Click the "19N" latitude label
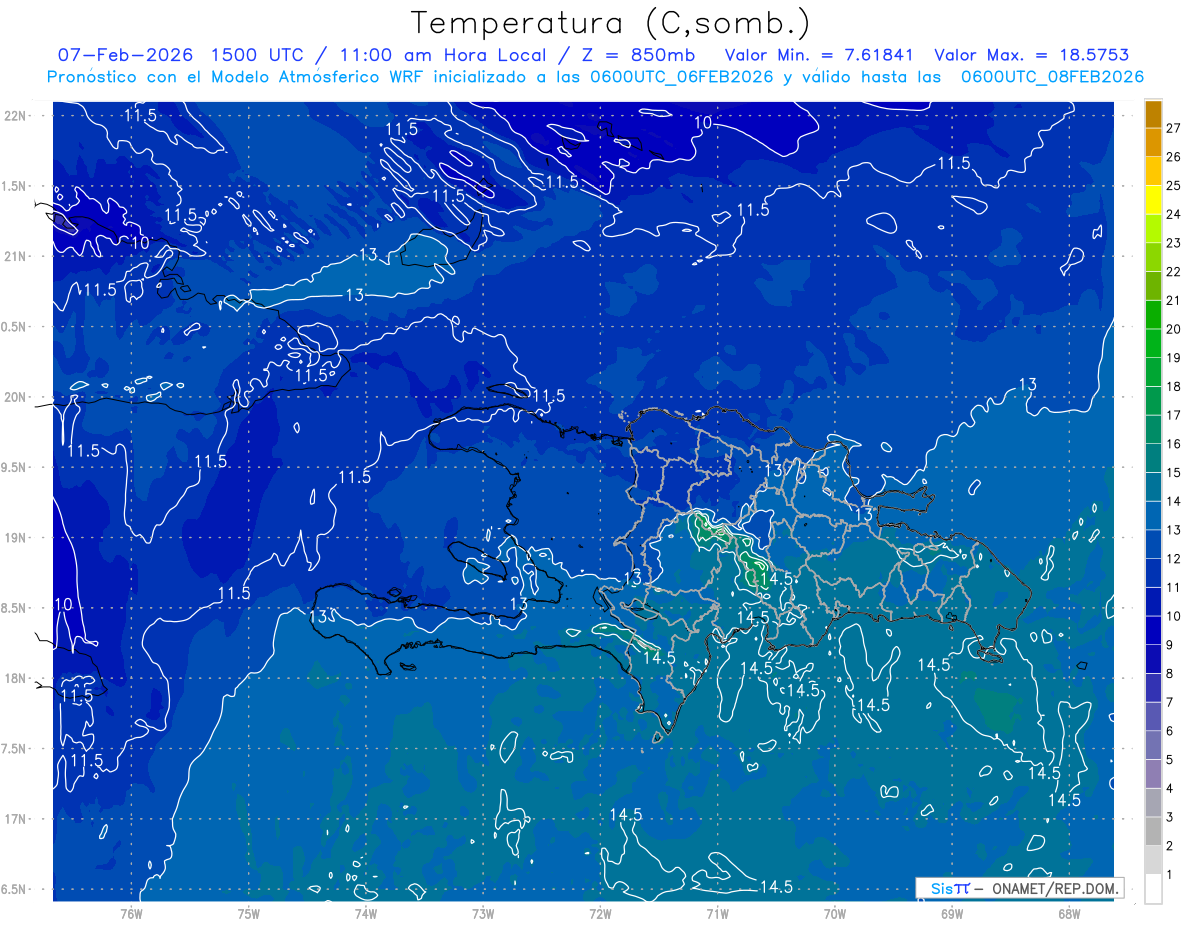 17,538
